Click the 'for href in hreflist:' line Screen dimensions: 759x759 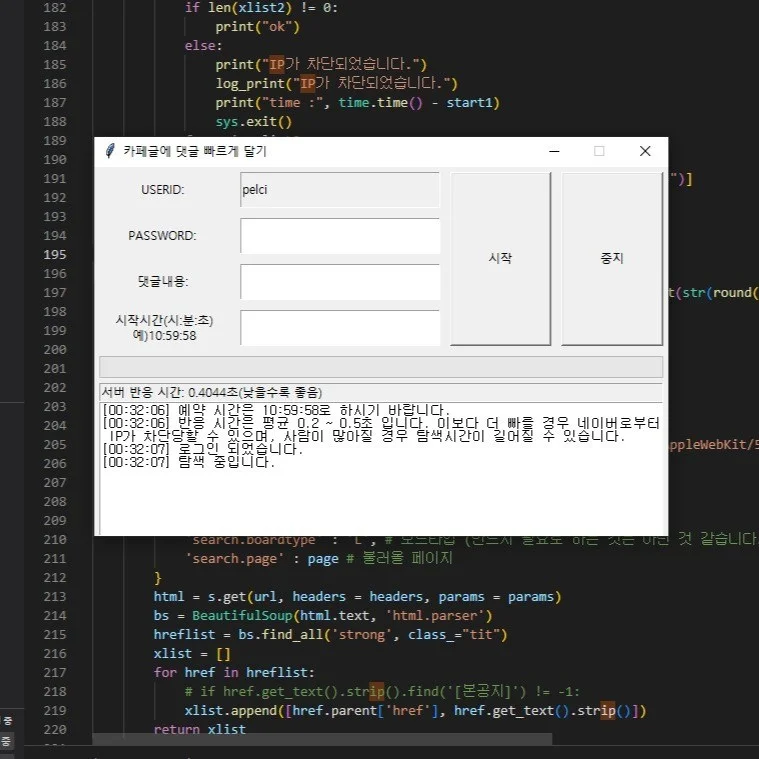[x=234, y=673]
